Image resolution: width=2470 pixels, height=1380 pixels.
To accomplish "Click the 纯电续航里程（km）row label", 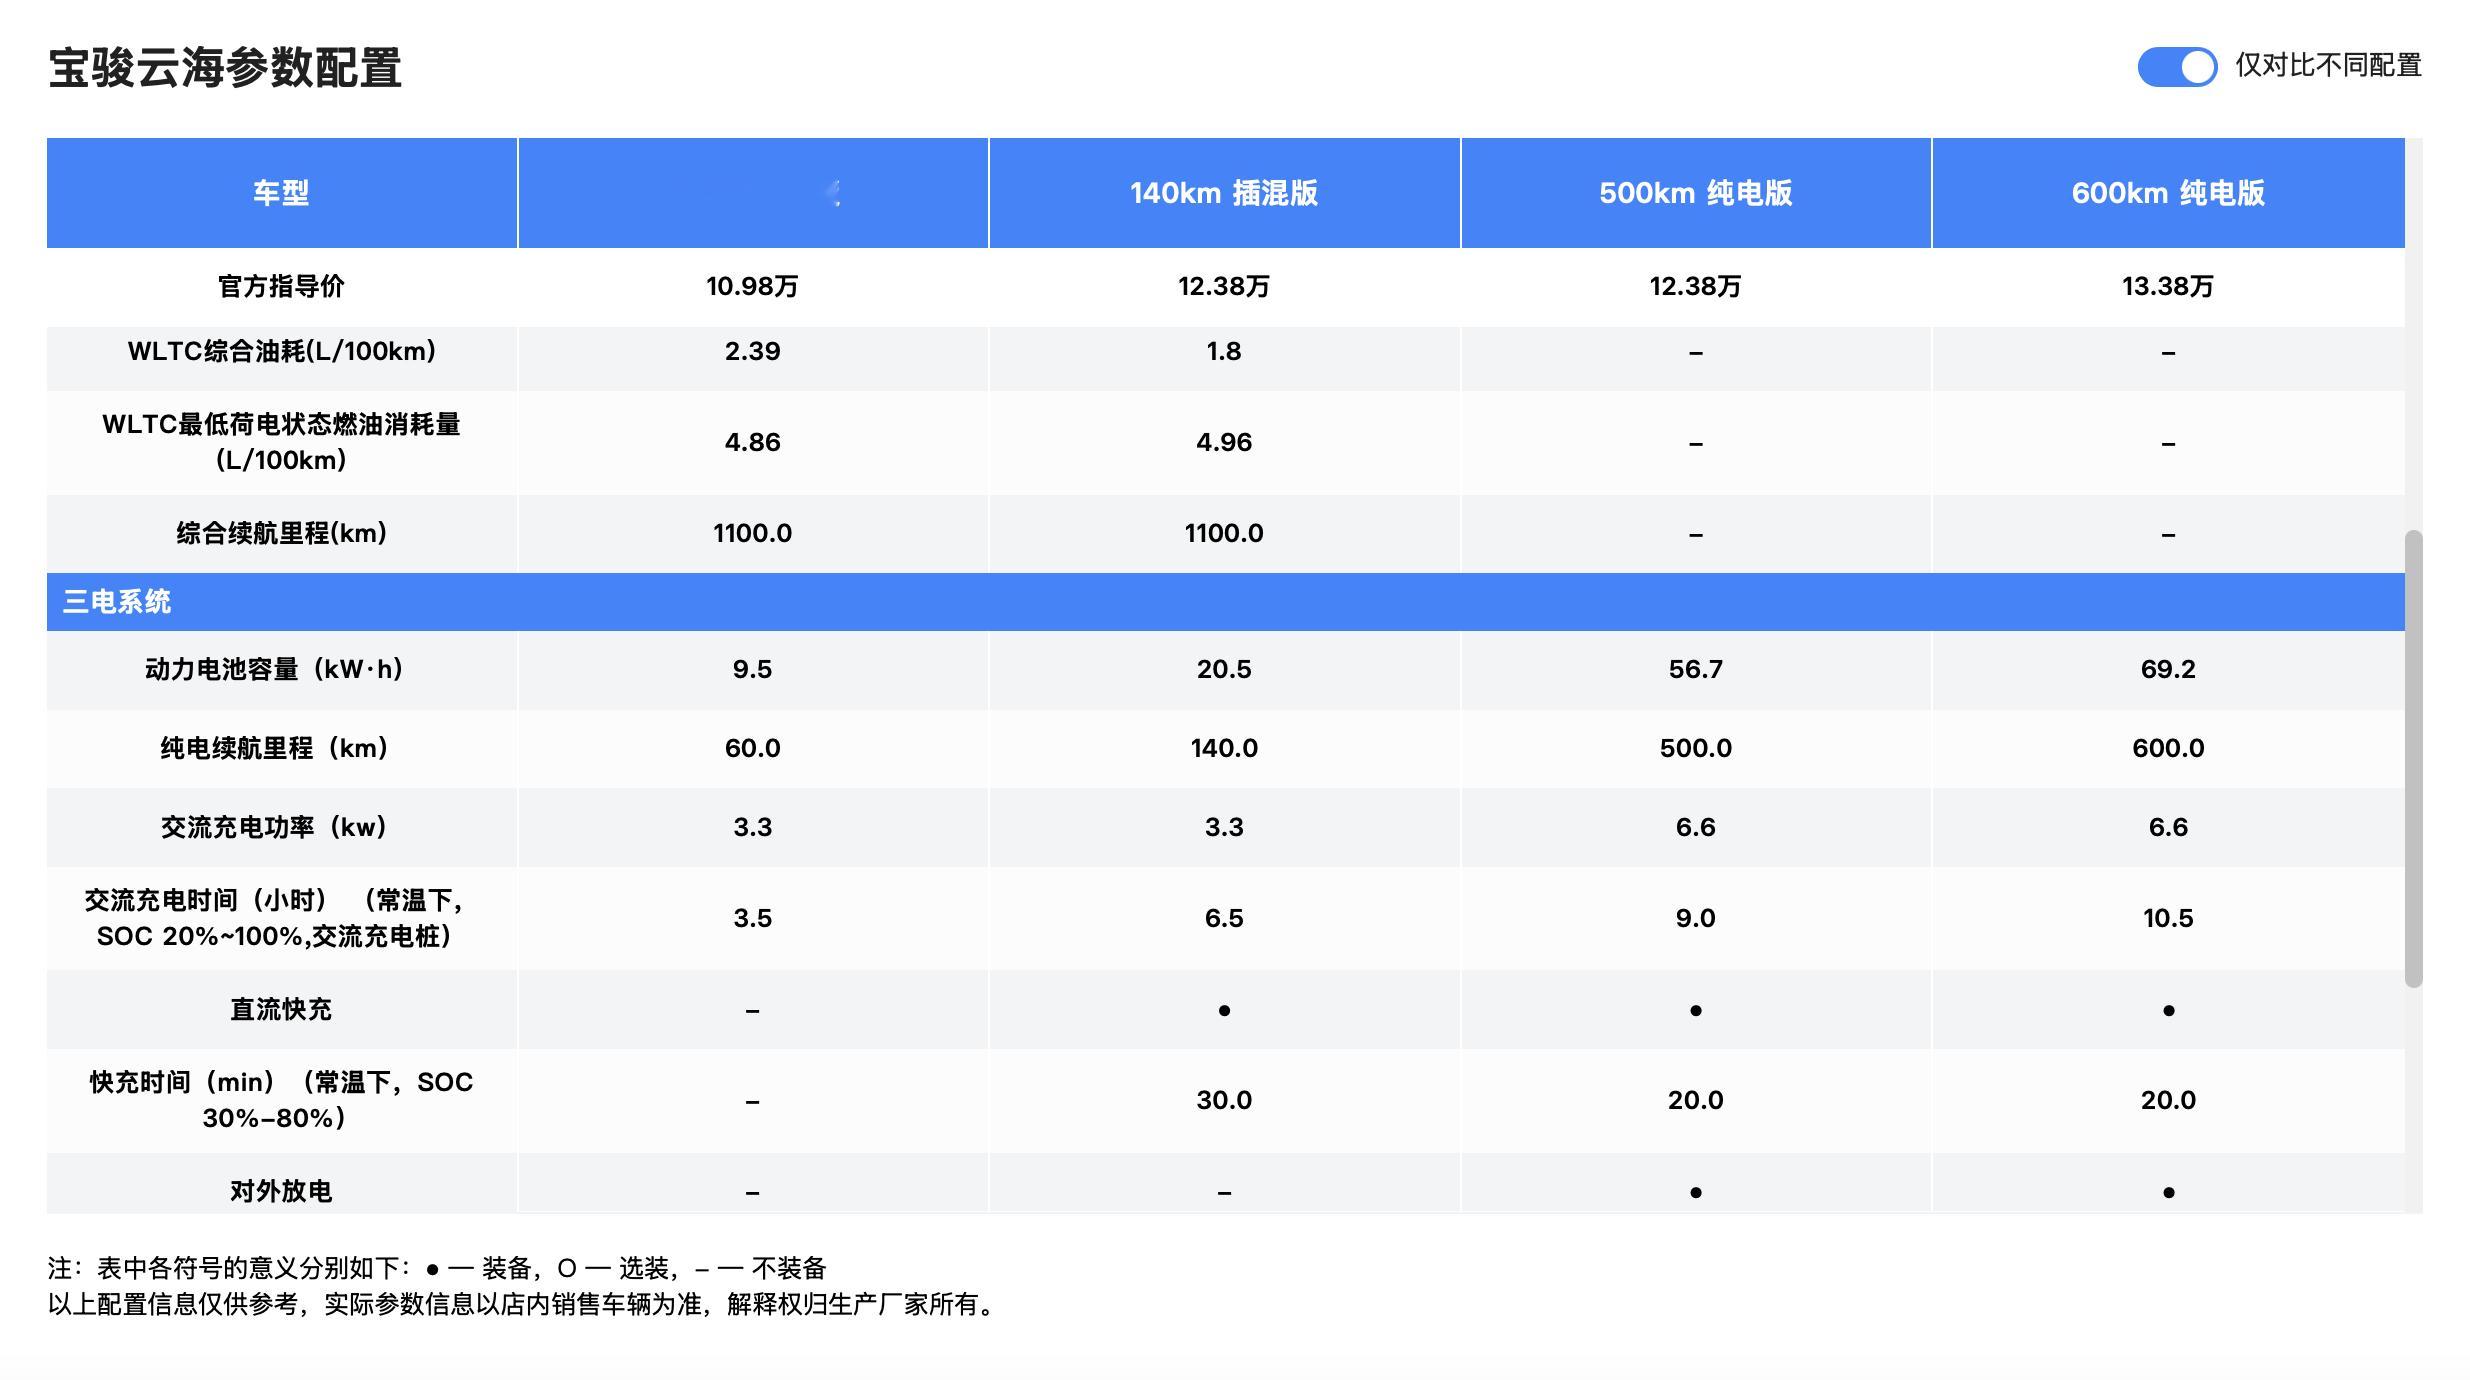I will click(x=274, y=749).
